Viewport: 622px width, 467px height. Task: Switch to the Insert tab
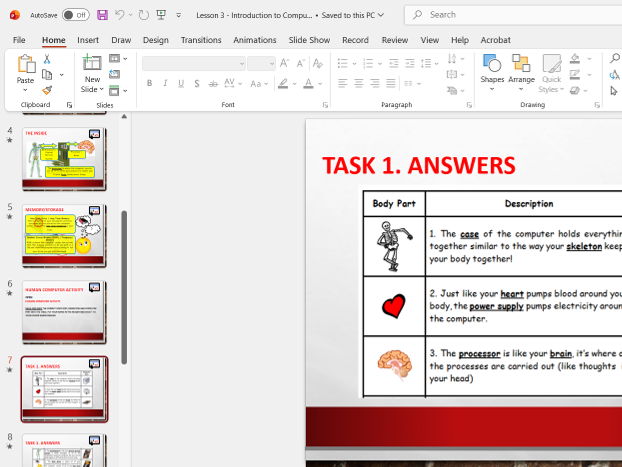coord(88,40)
